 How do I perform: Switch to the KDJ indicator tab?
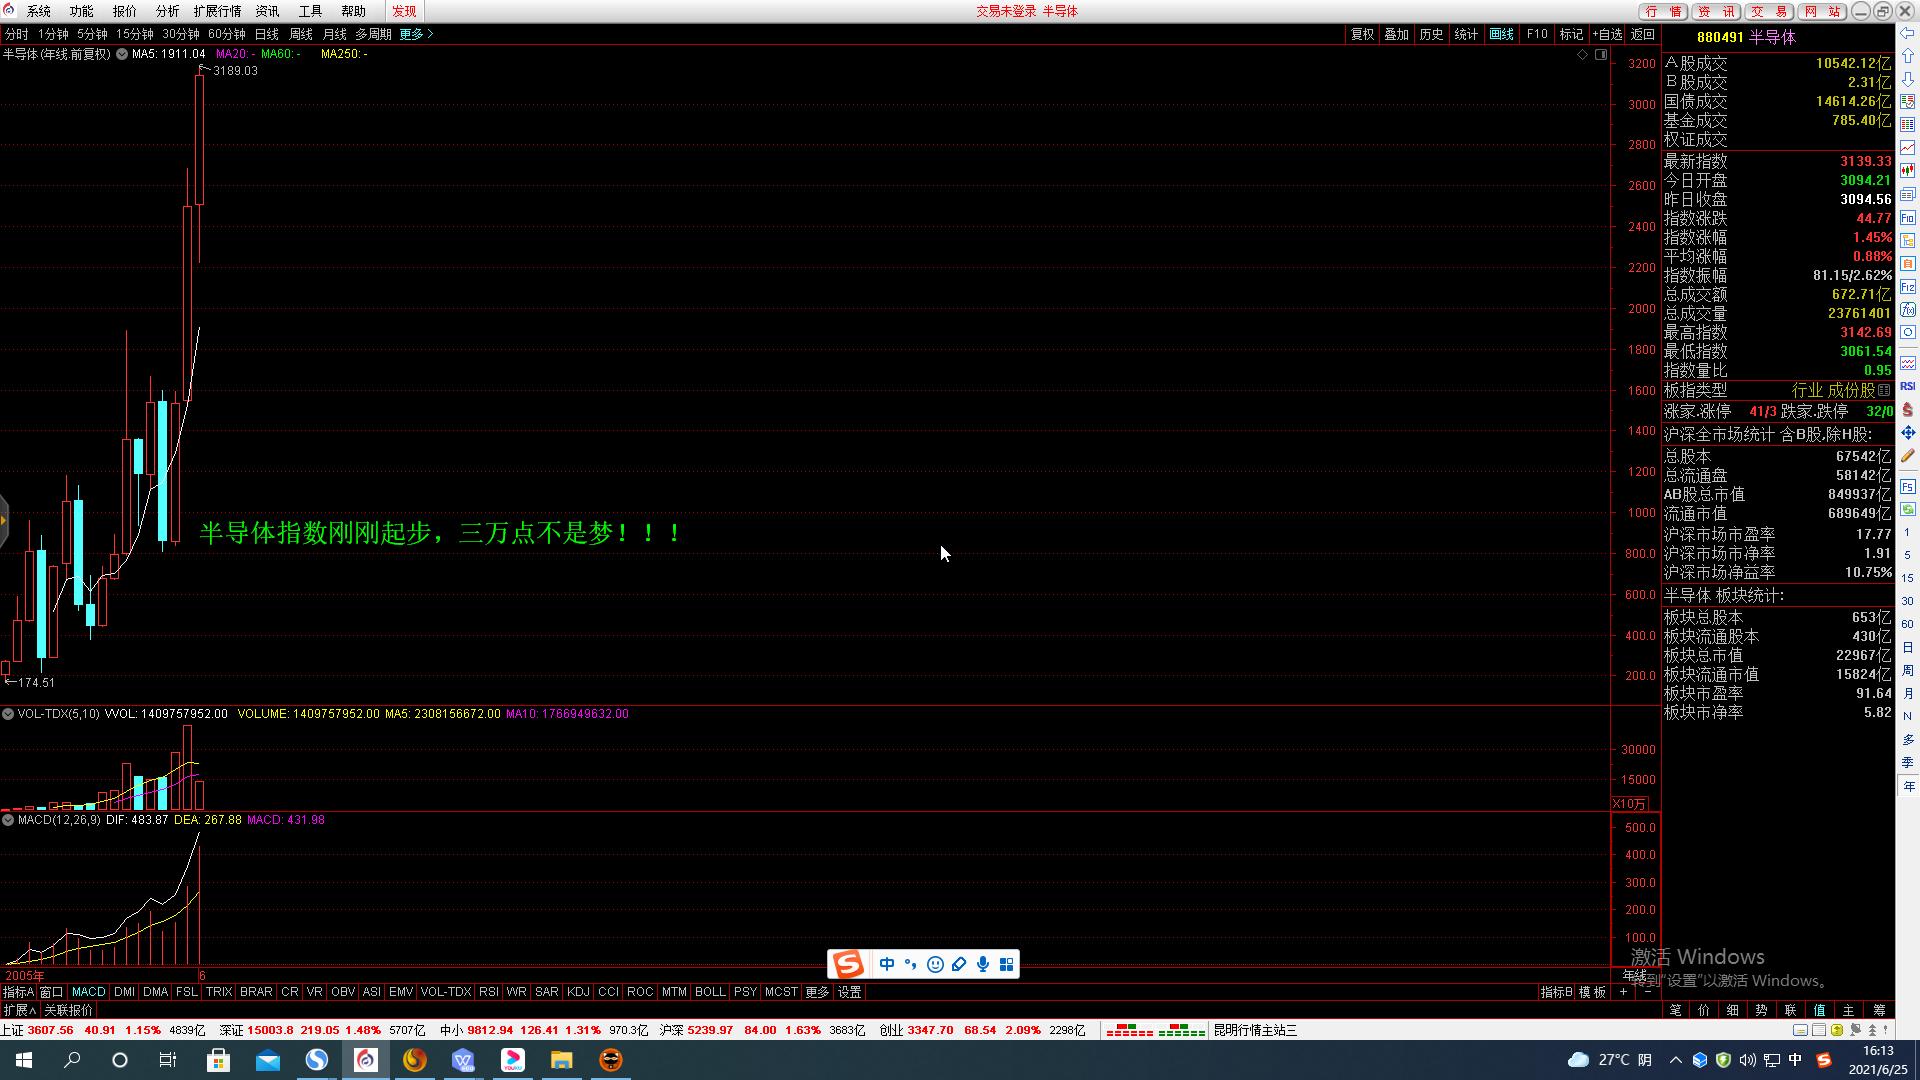(x=578, y=992)
